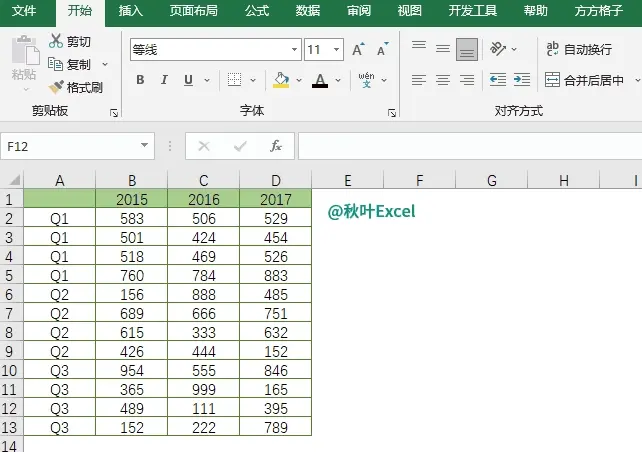Click the decrease font size icon
Screen dimensions: 642x452
(x=382, y=50)
